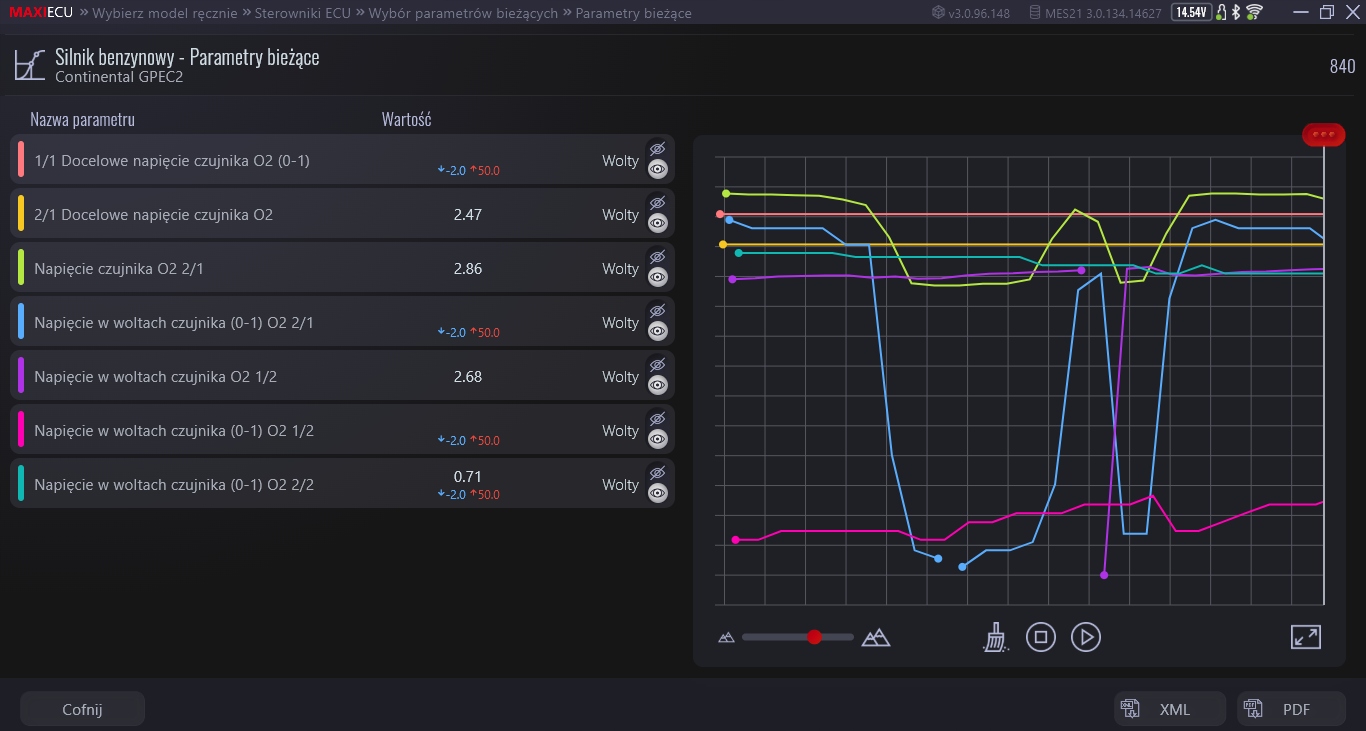Click the broom clear-graph icon
This screenshot has width=1366, height=731.
[995, 637]
